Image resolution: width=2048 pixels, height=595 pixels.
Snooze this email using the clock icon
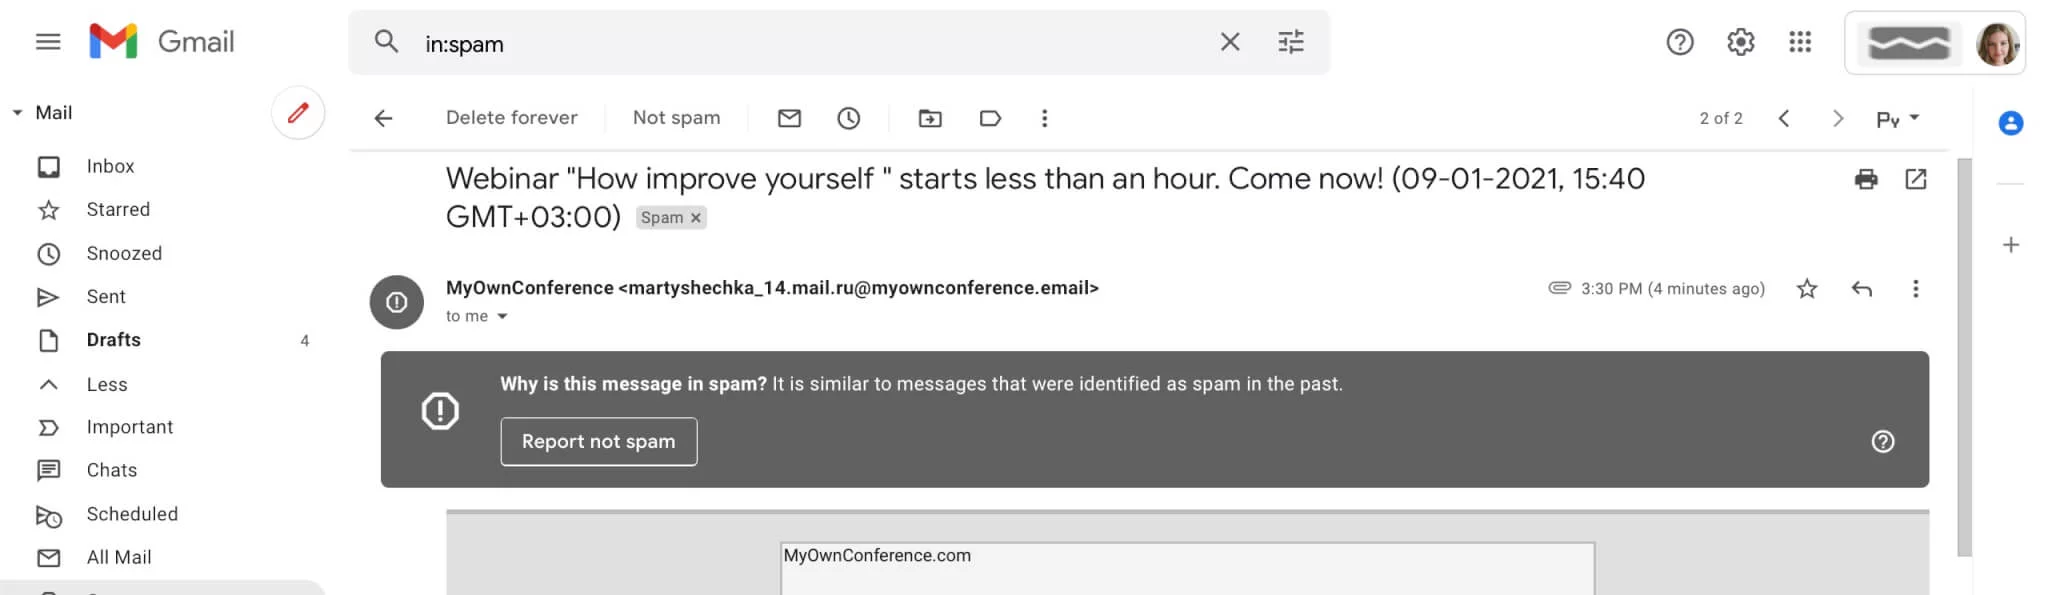pyautogui.click(x=848, y=118)
